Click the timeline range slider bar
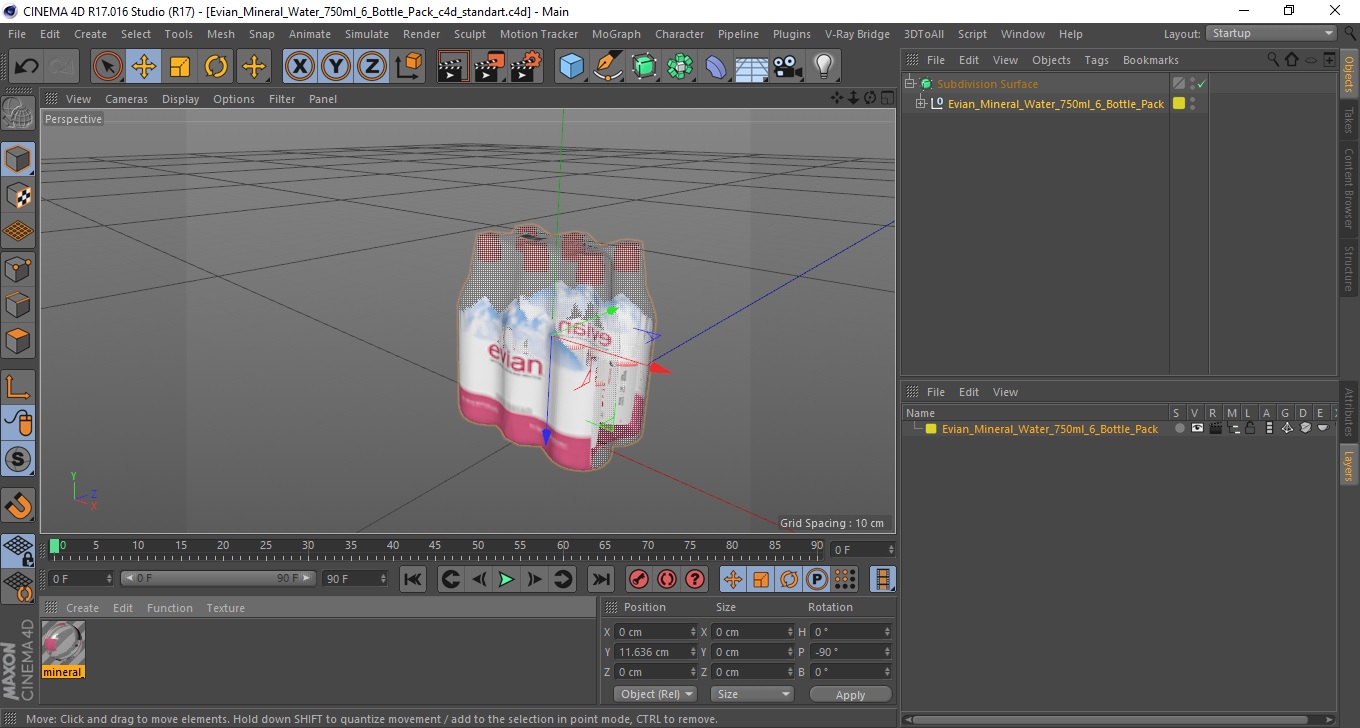Screen dimensions: 1360x728 pyautogui.click(x=219, y=578)
